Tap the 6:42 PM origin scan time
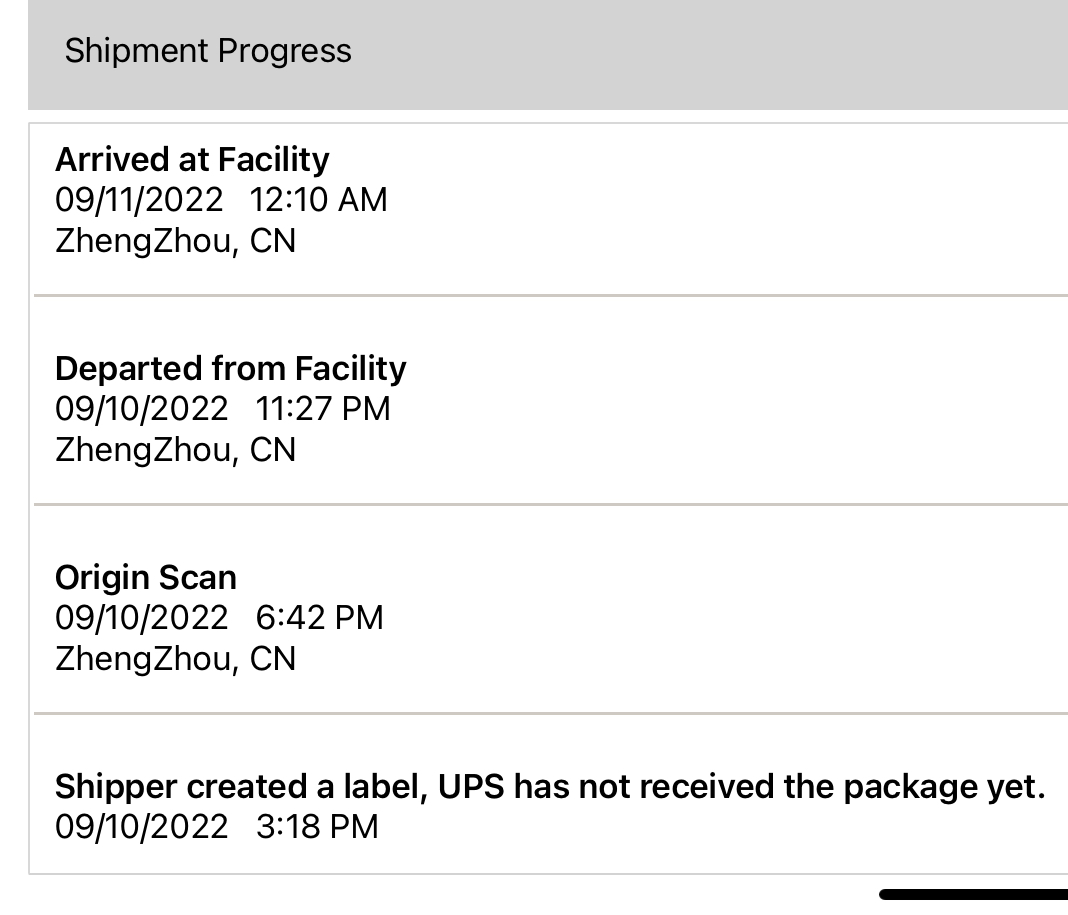The image size is (1068, 915). coord(319,618)
